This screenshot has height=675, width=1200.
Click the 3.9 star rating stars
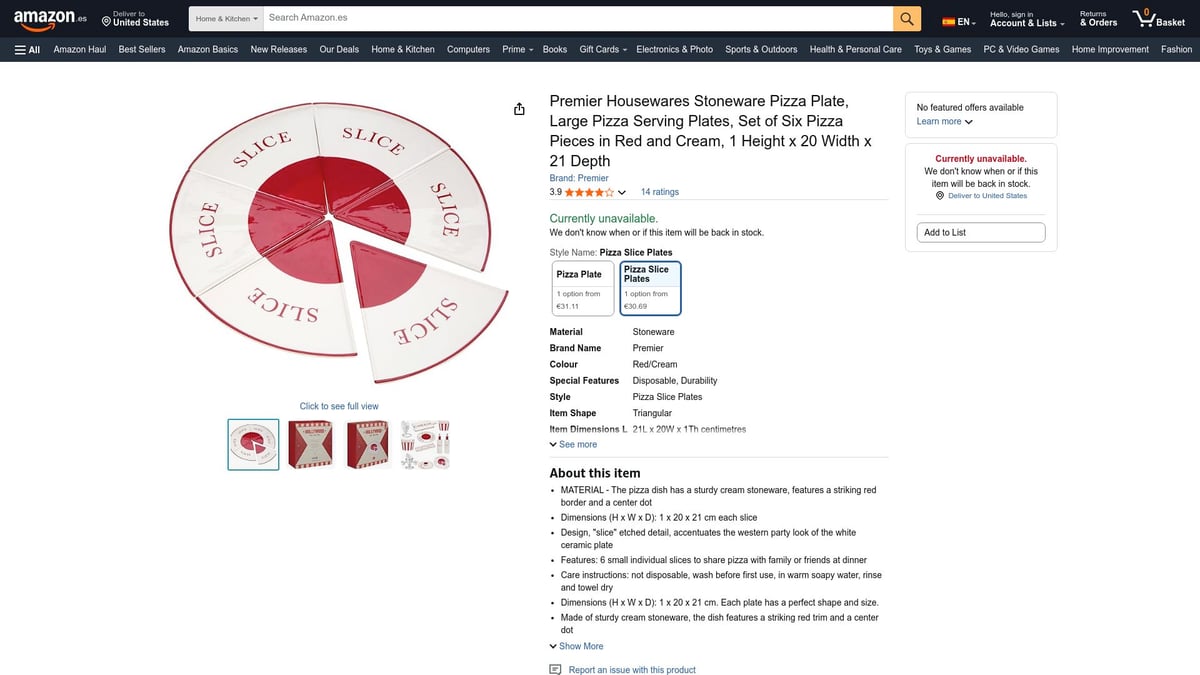pos(586,191)
